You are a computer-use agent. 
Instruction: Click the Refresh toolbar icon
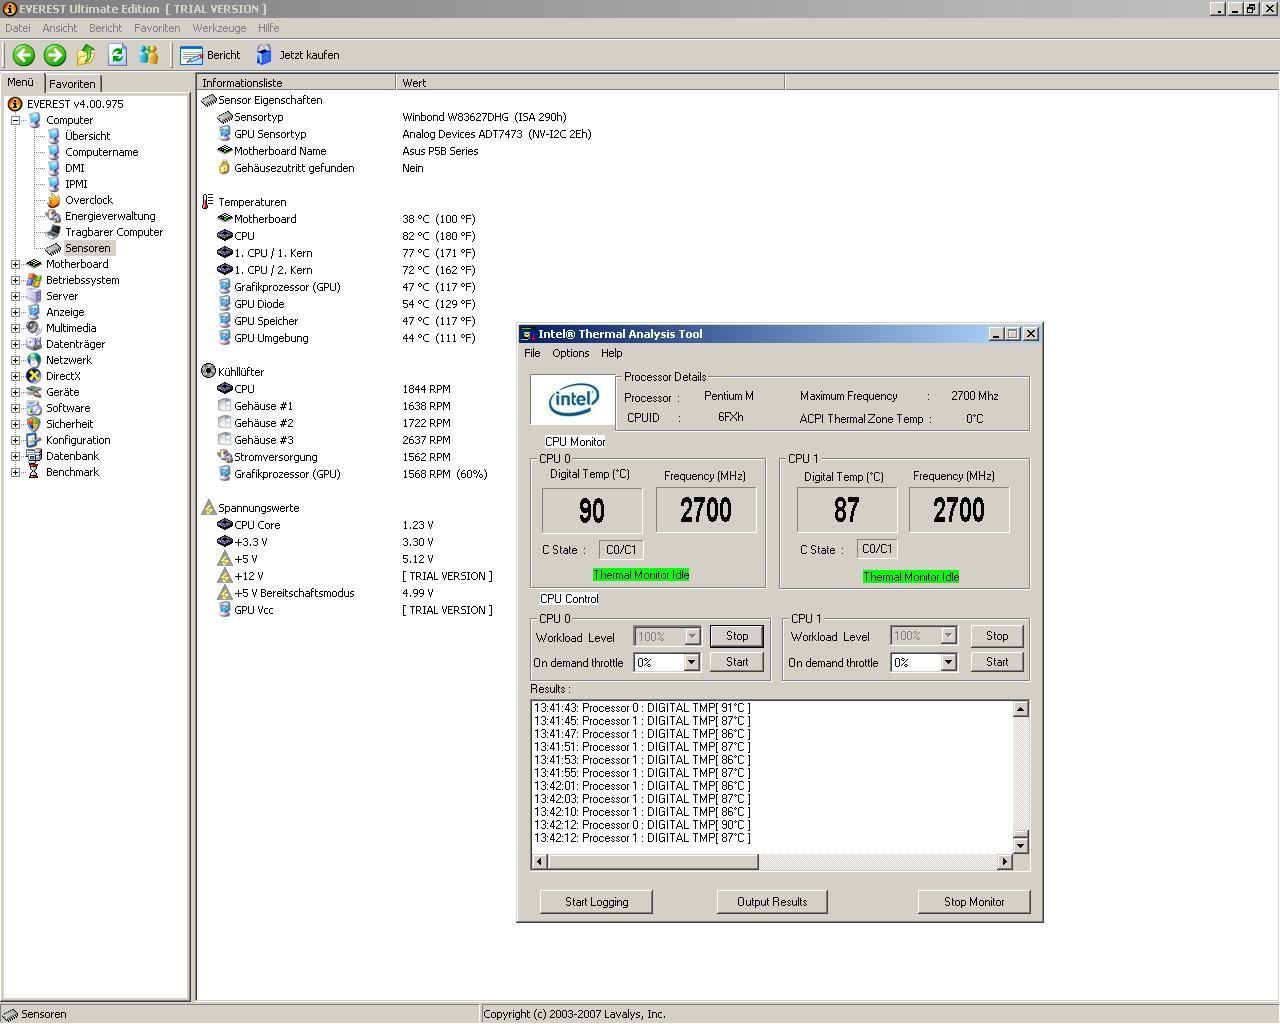coord(117,55)
